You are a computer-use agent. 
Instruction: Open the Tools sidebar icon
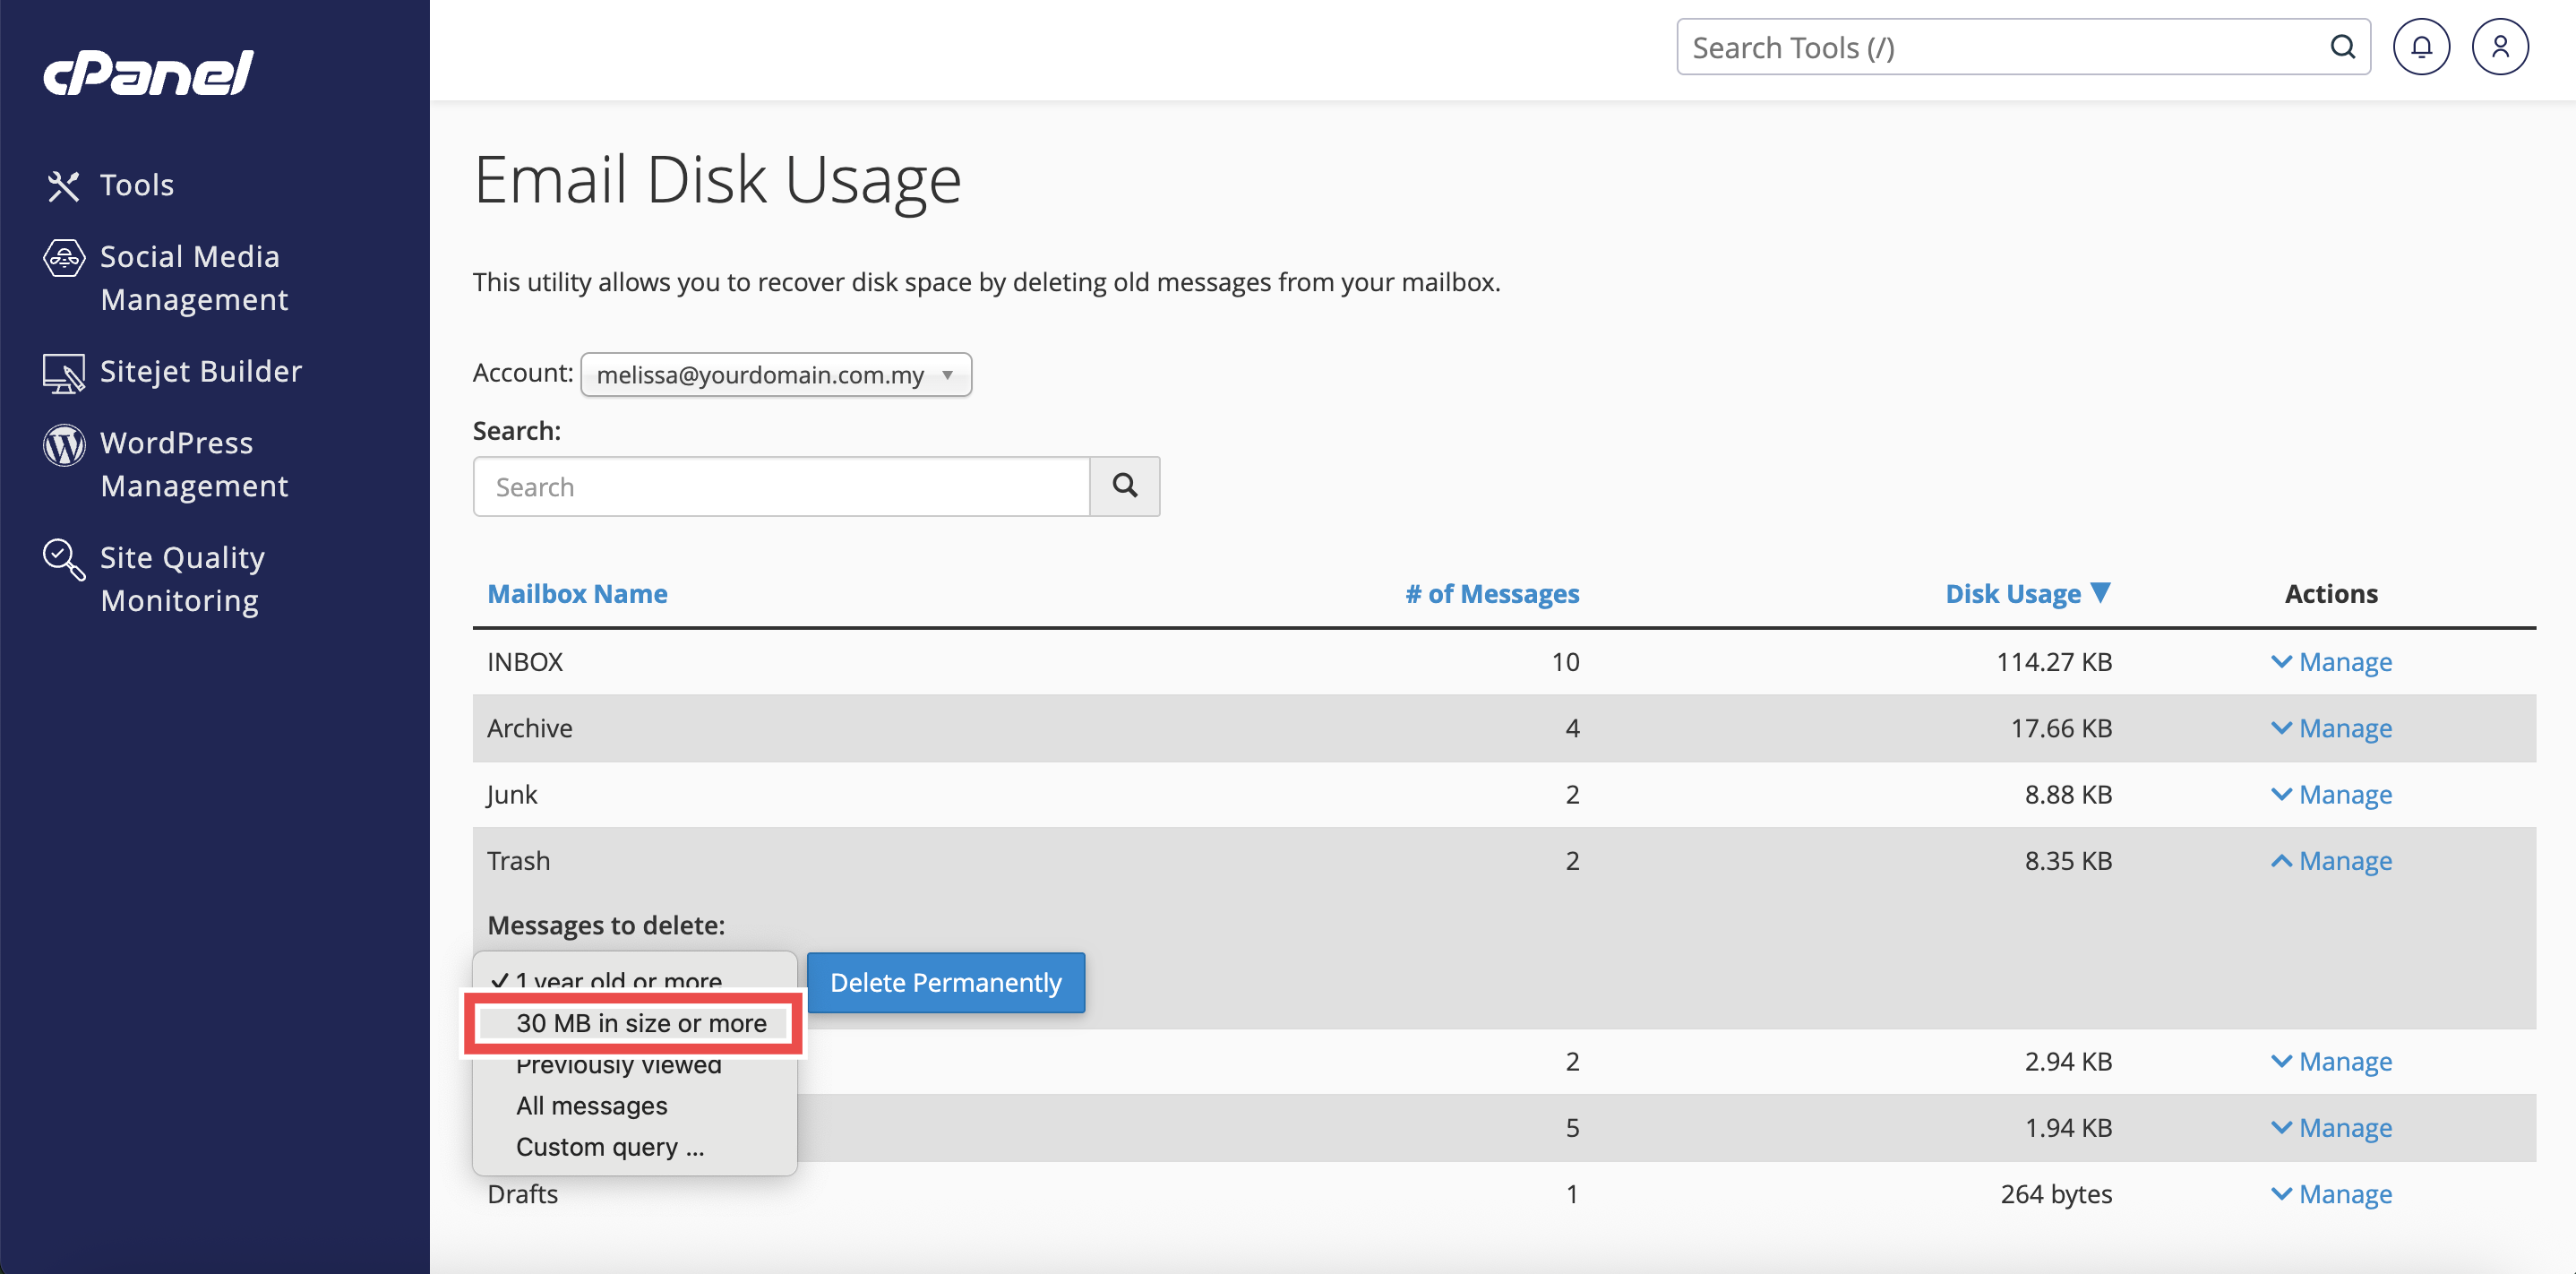tap(63, 185)
